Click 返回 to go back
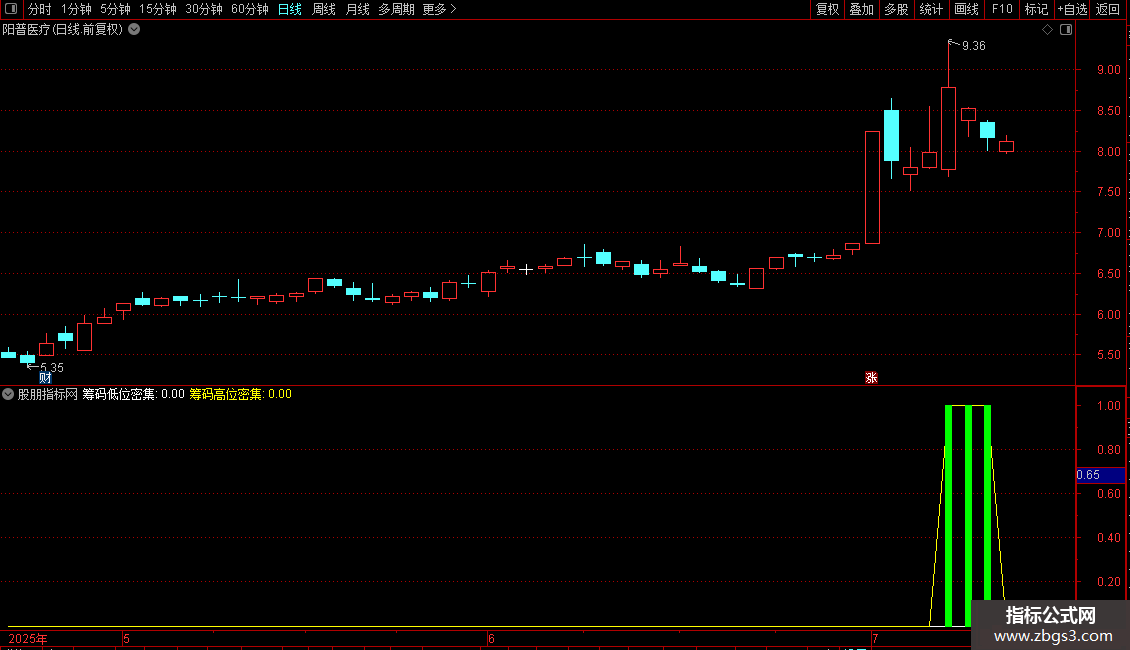This screenshot has height=650, width=1130. coord(1108,9)
